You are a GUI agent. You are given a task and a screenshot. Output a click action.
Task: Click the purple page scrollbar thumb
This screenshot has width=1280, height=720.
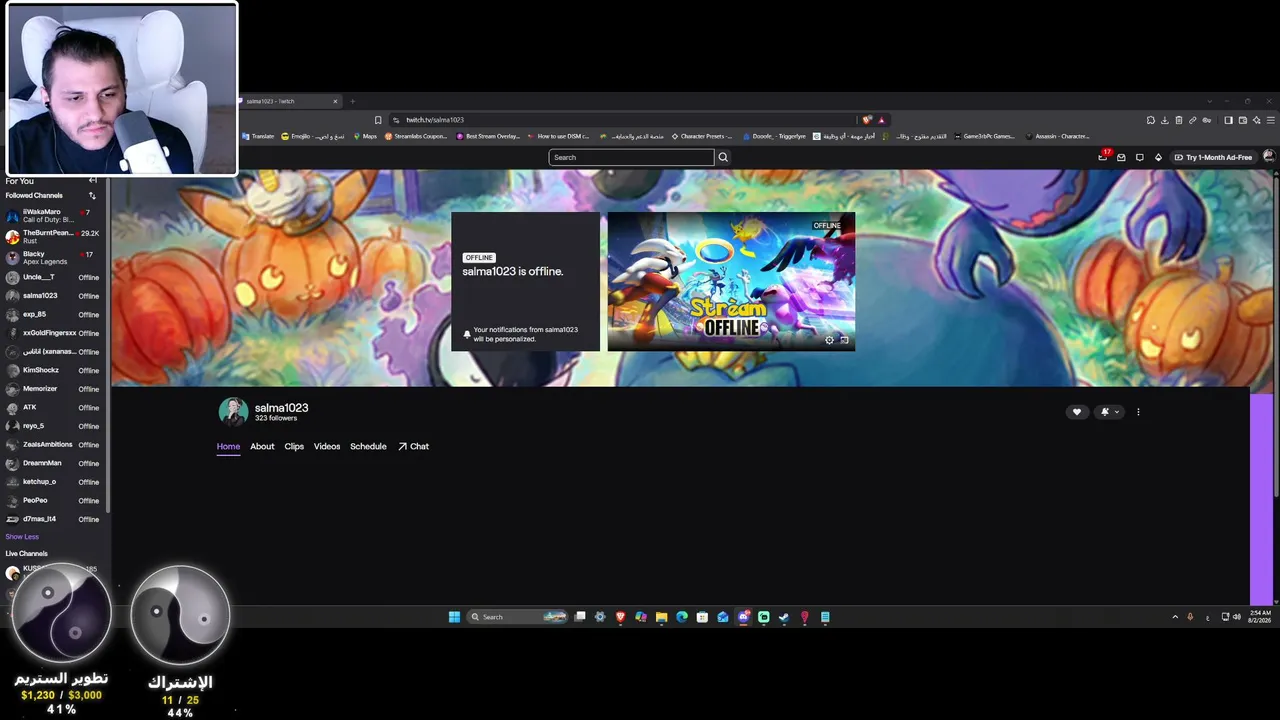point(1263,498)
